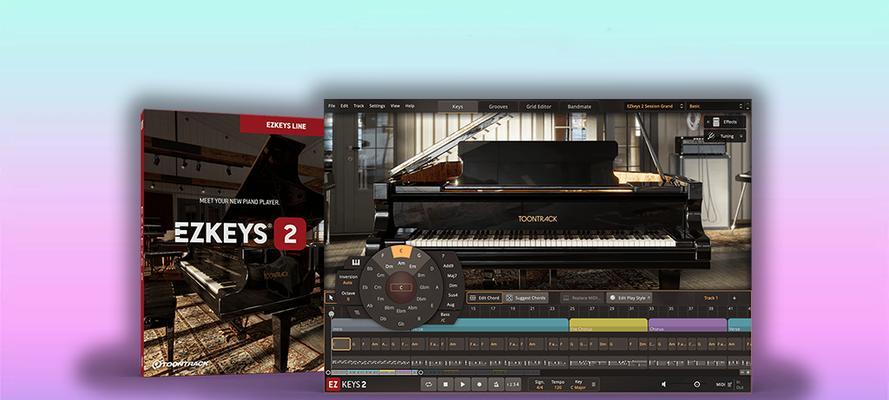Click the playhead marker on timeline
Screen dimensions: 889x400
(x=331, y=314)
